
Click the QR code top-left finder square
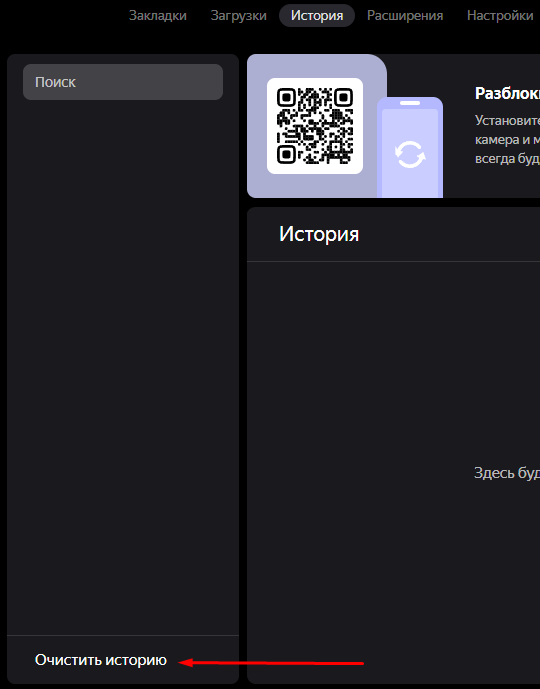point(287,98)
